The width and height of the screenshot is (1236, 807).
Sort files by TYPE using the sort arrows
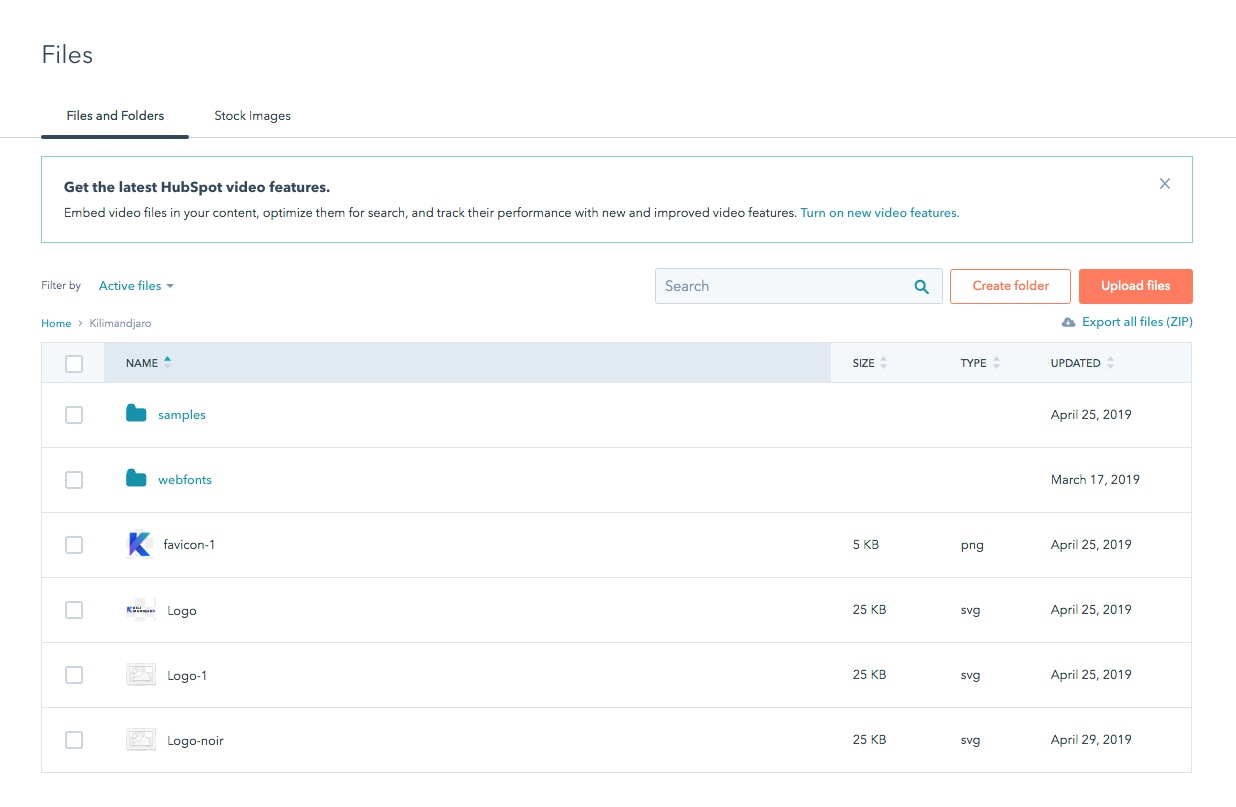(996, 362)
